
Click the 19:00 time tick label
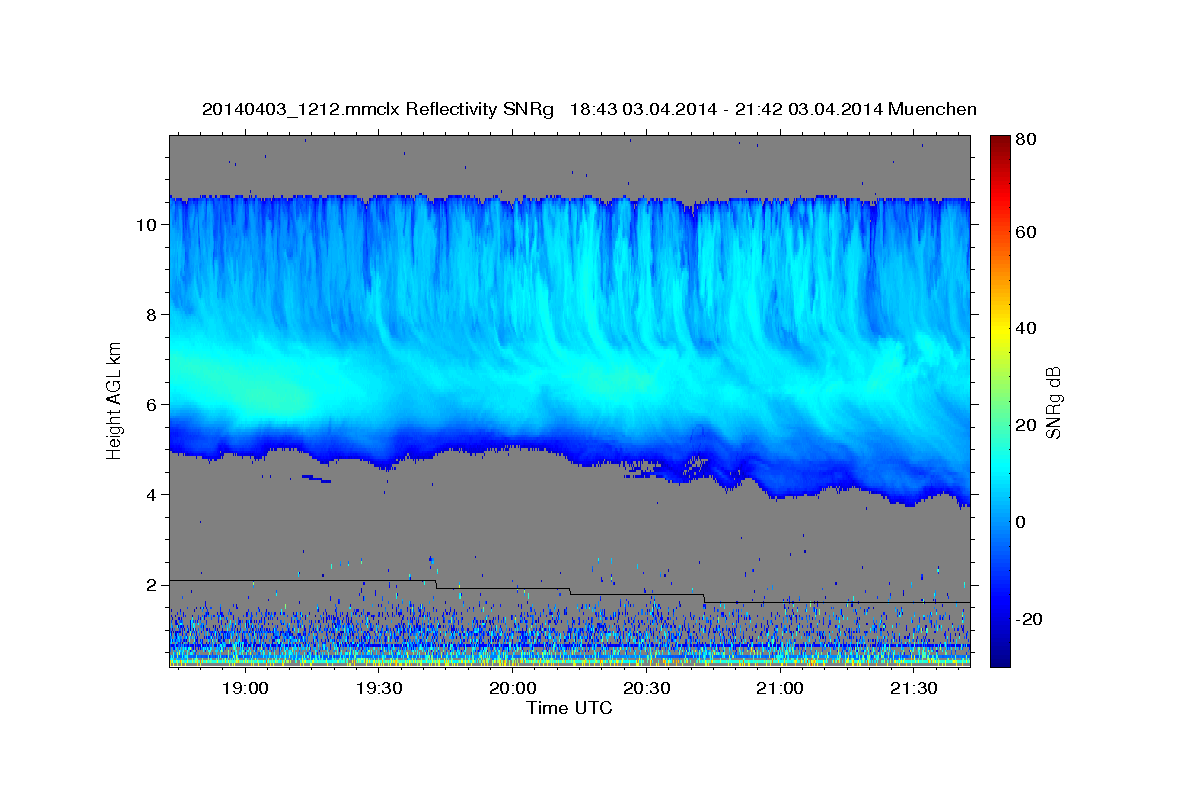point(245,689)
